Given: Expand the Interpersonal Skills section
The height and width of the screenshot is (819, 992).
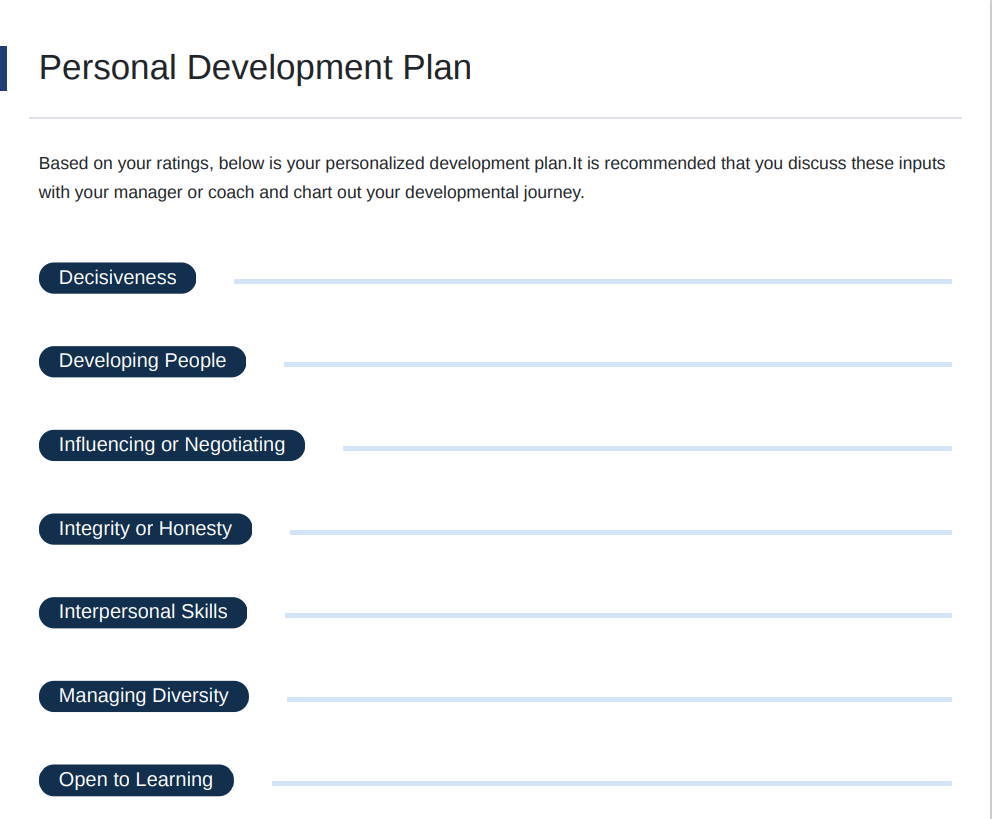Looking at the screenshot, I should click(142, 612).
